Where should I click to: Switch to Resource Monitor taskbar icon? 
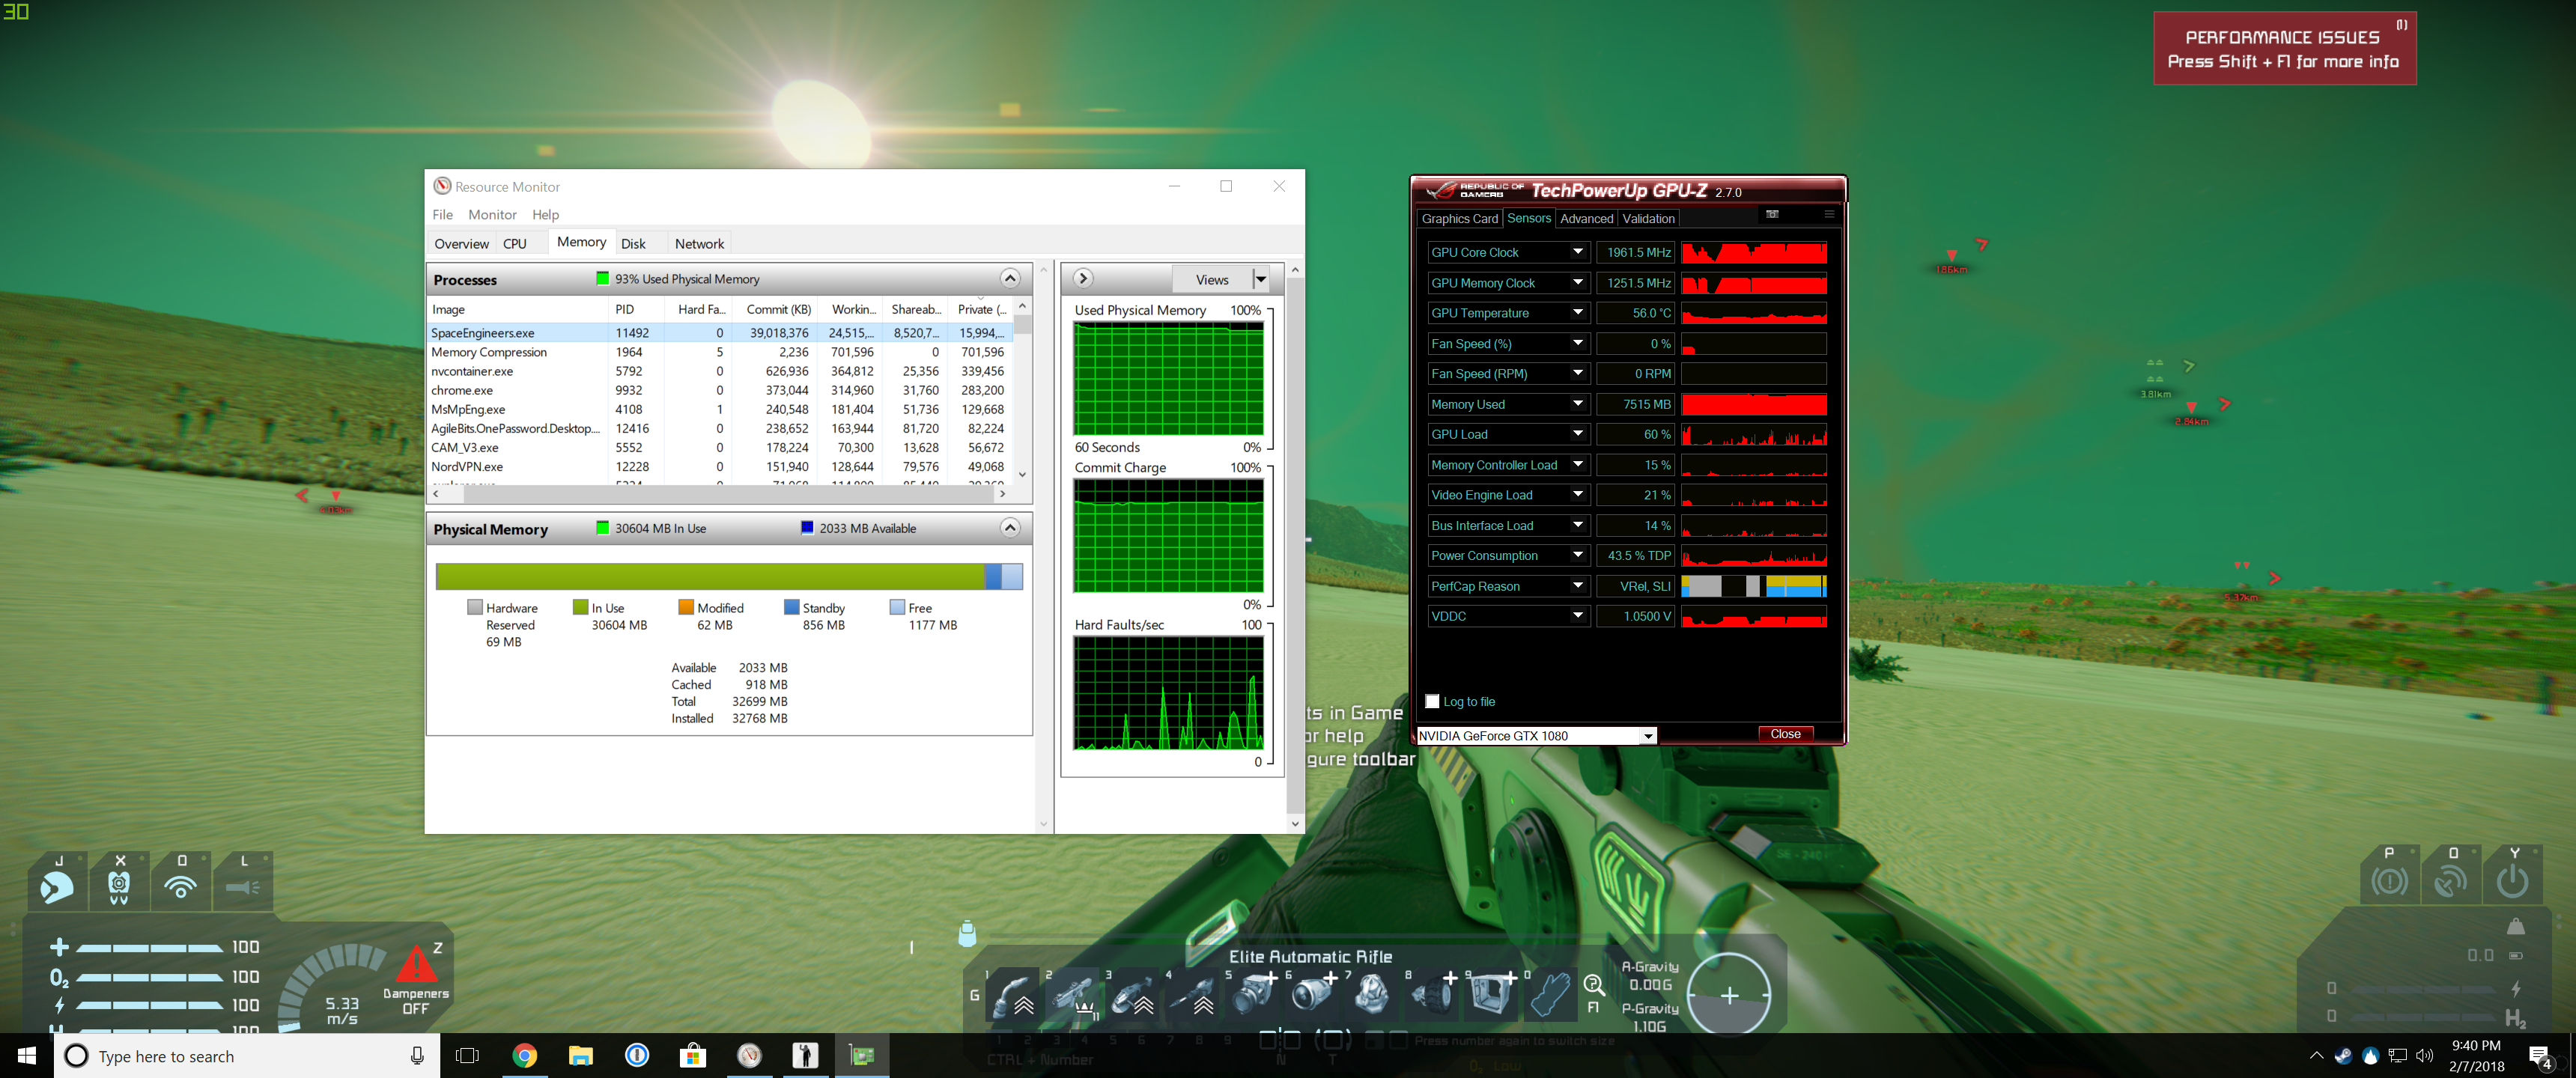pyautogui.click(x=749, y=1056)
